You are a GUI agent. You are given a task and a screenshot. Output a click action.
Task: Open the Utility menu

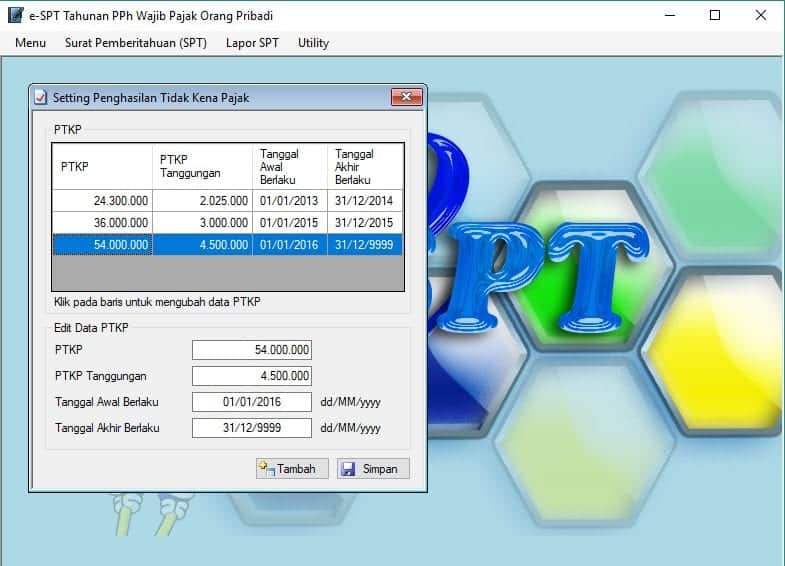tap(313, 43)
